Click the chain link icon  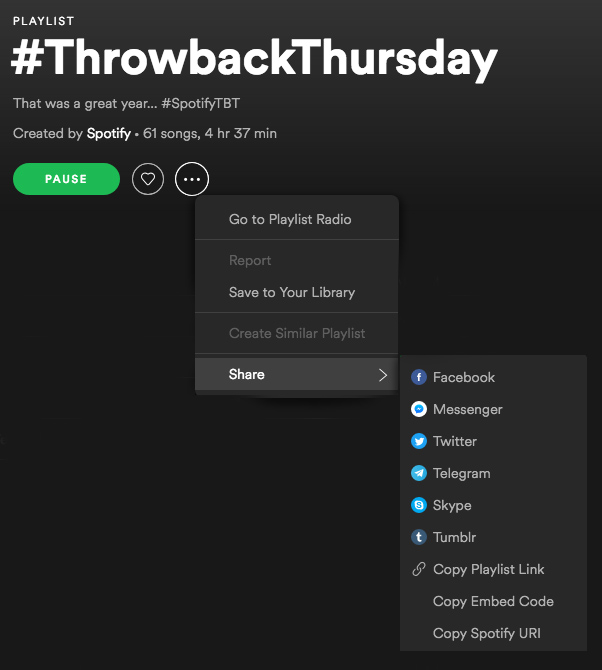pos(419,570)
